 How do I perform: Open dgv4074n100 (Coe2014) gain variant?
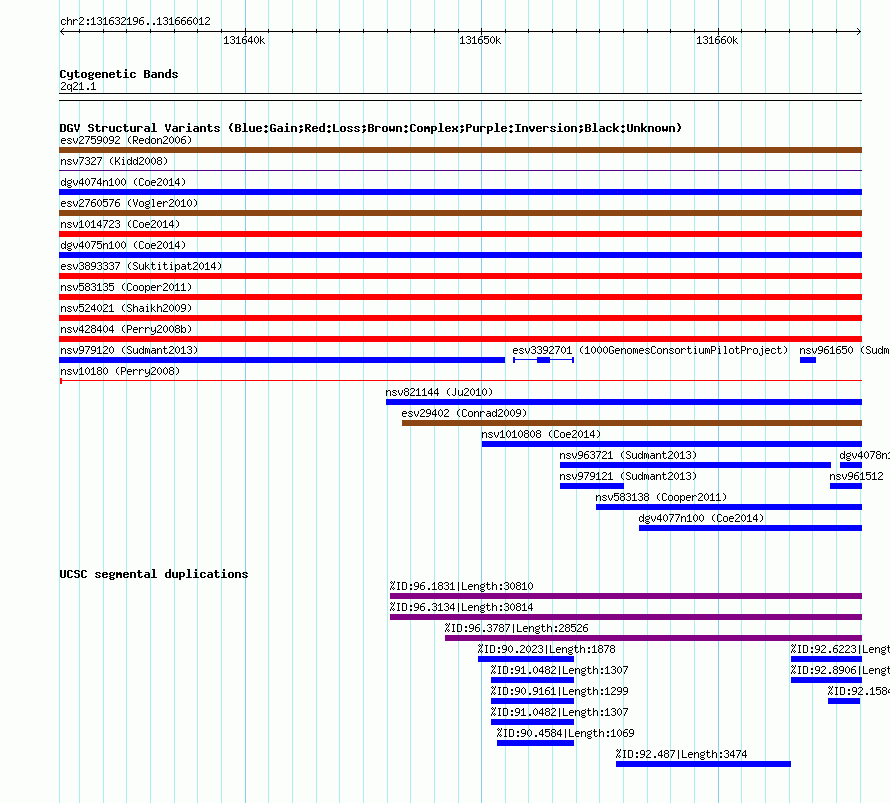(460, 192)
